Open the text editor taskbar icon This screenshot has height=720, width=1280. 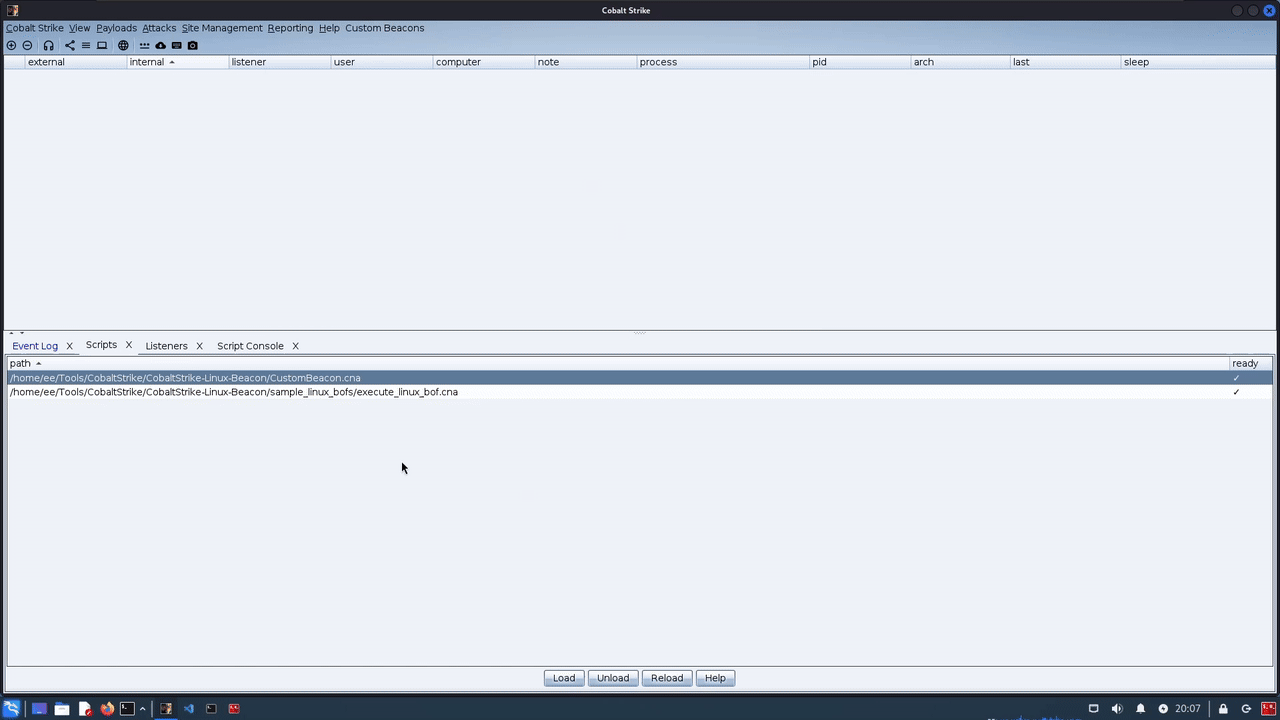[x=84, y=709]
